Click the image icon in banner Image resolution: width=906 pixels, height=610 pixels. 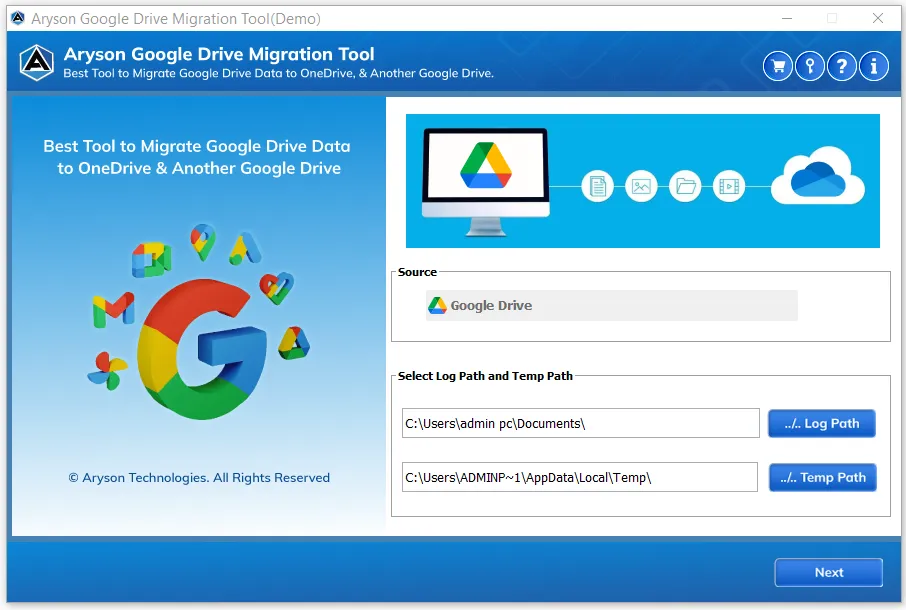[641, 187]
